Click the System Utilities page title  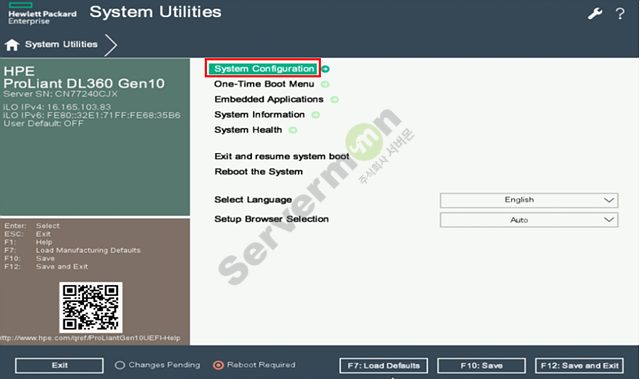(x=156, y=12)
